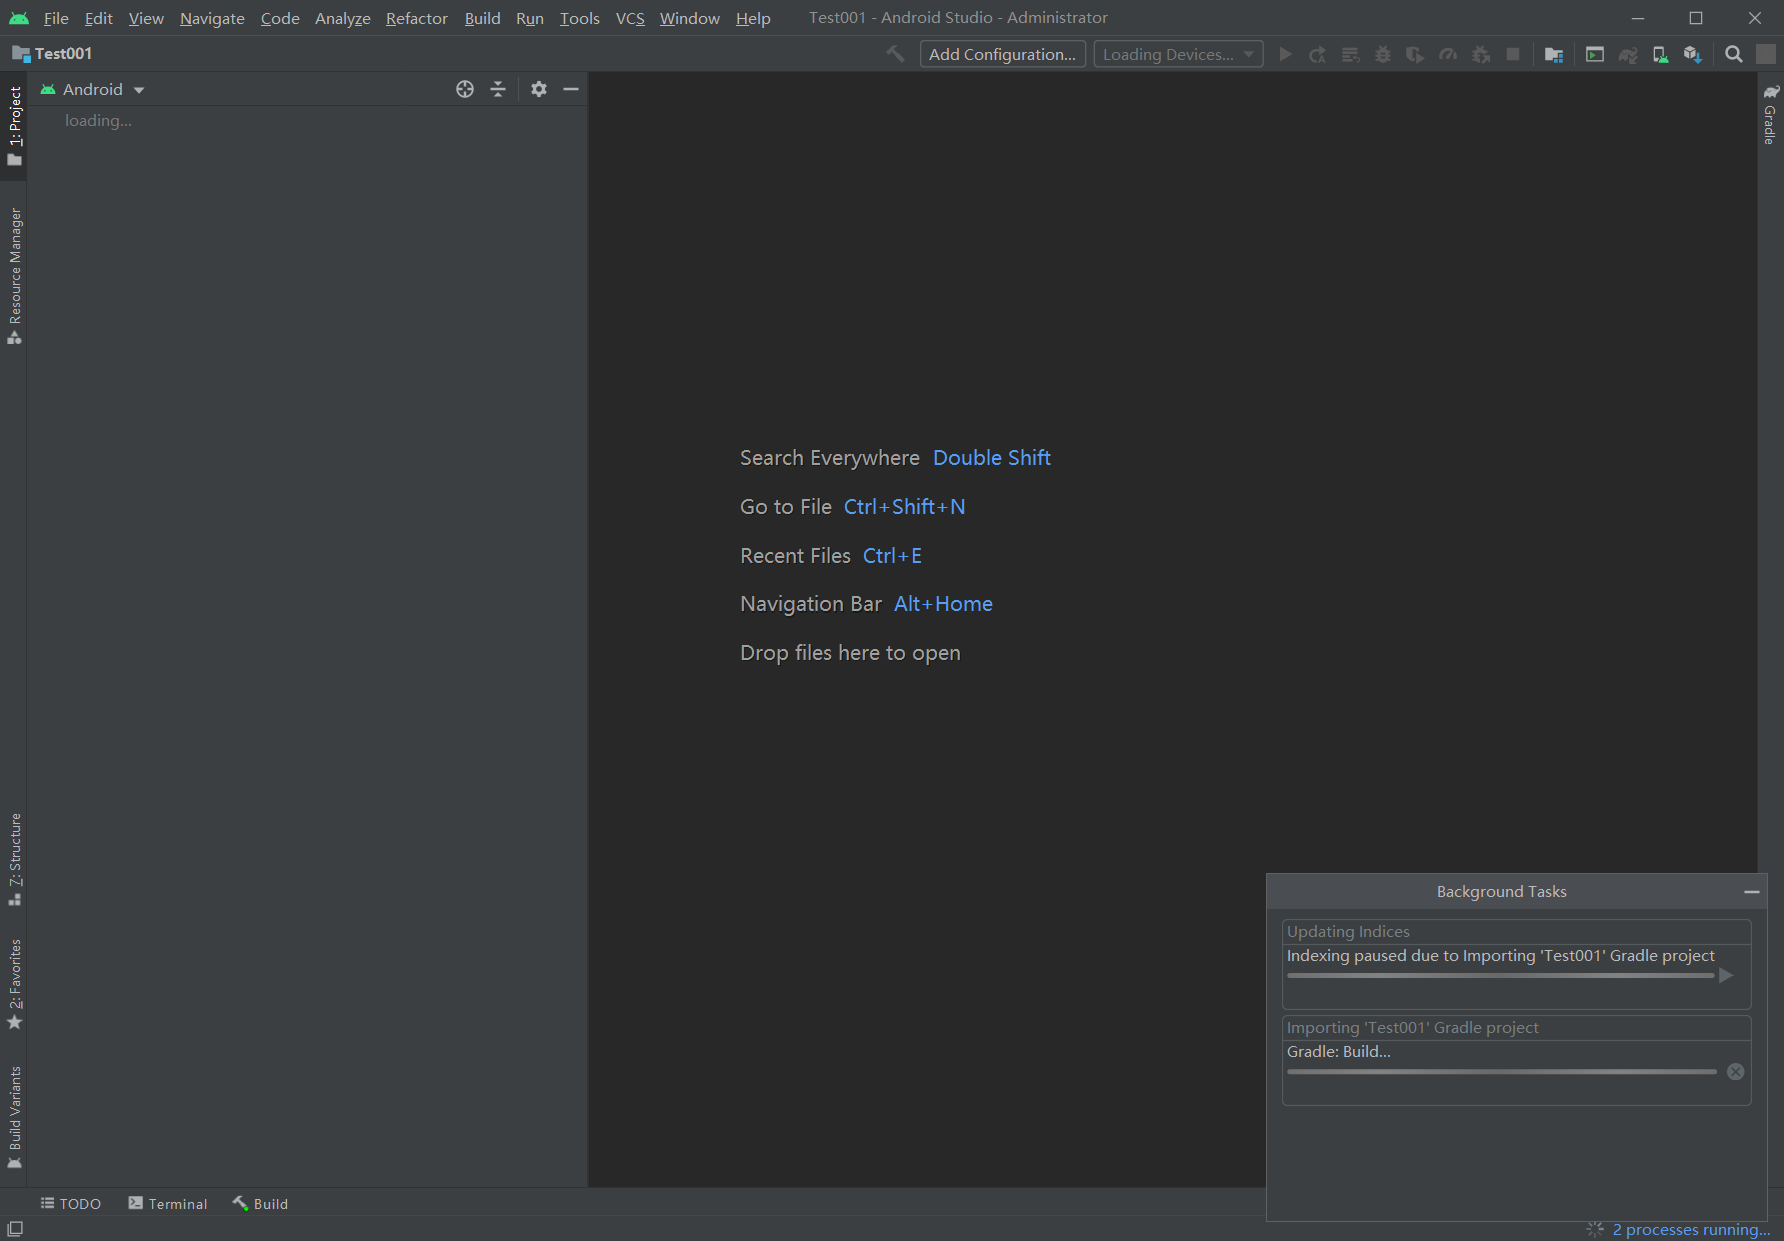This screenshot has width=1784, height=1241.
Task: Click the Apply Code Changes icon
Action: [1350, 54]
